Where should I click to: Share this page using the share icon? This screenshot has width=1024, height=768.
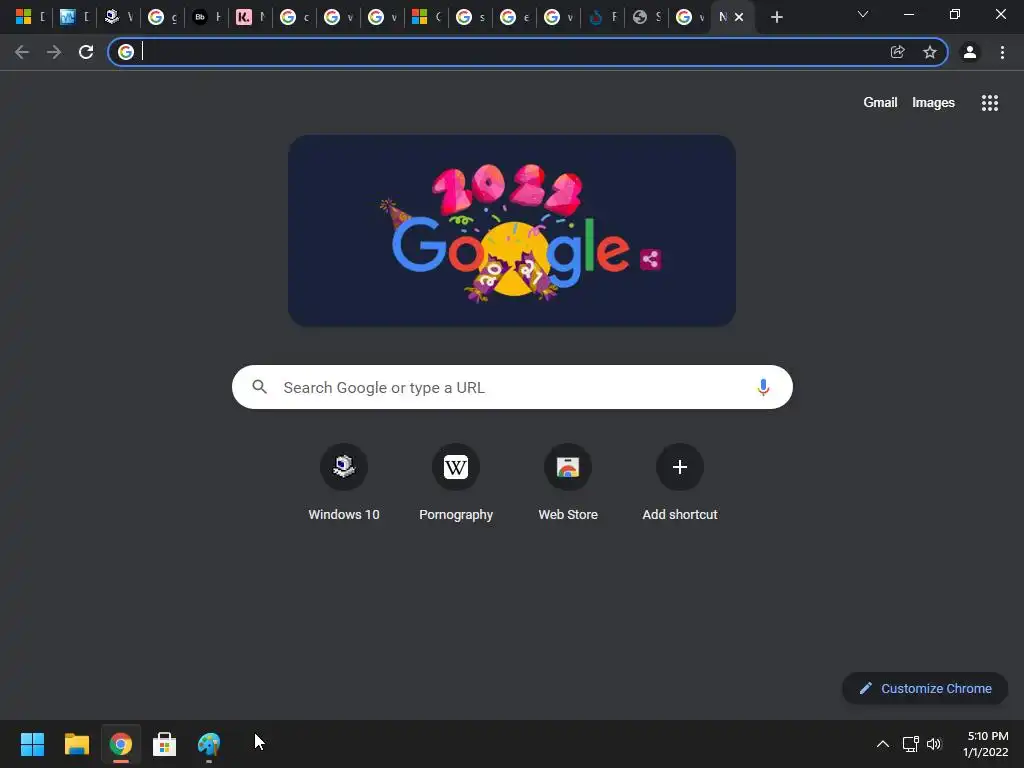click(897, 52)
